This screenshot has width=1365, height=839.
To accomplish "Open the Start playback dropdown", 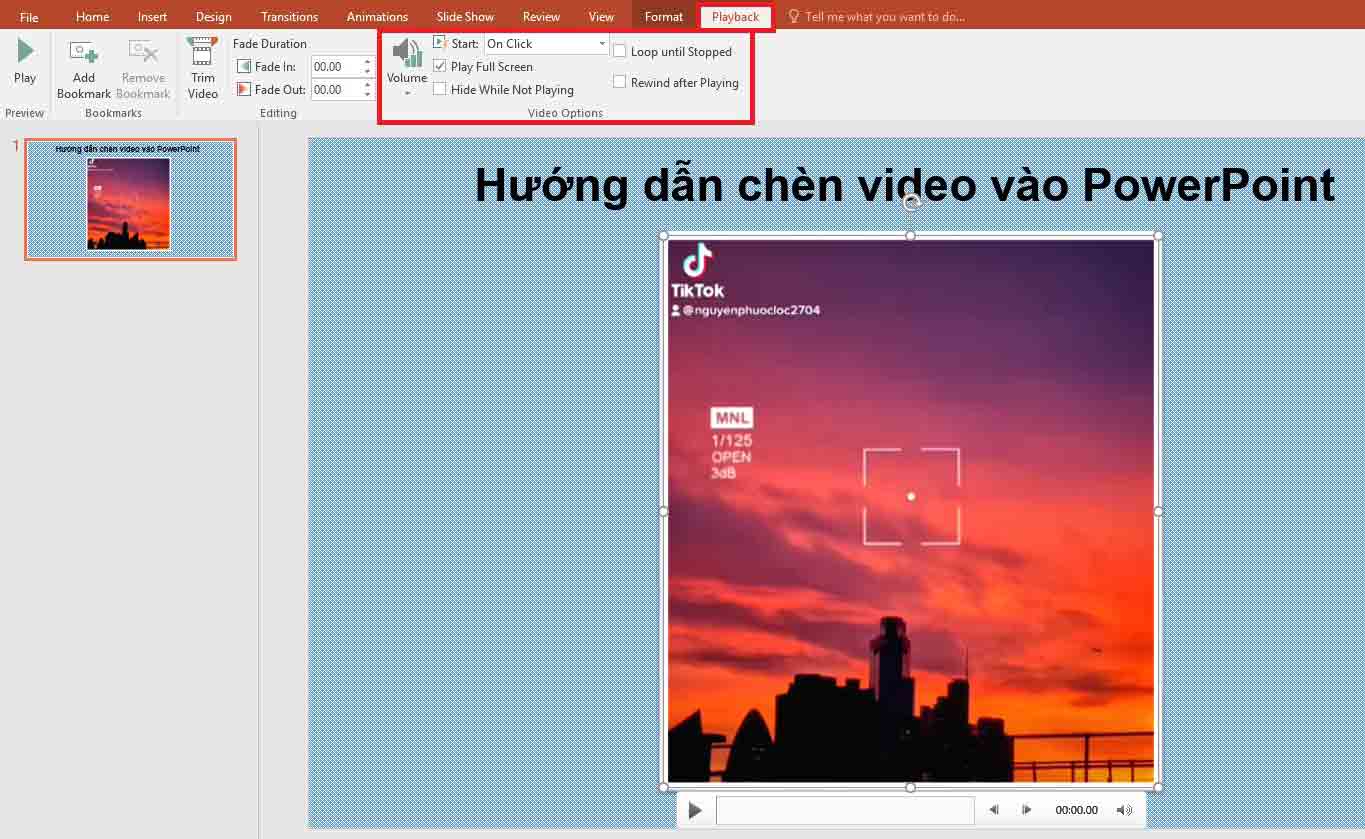I will (x=601, y=44).
